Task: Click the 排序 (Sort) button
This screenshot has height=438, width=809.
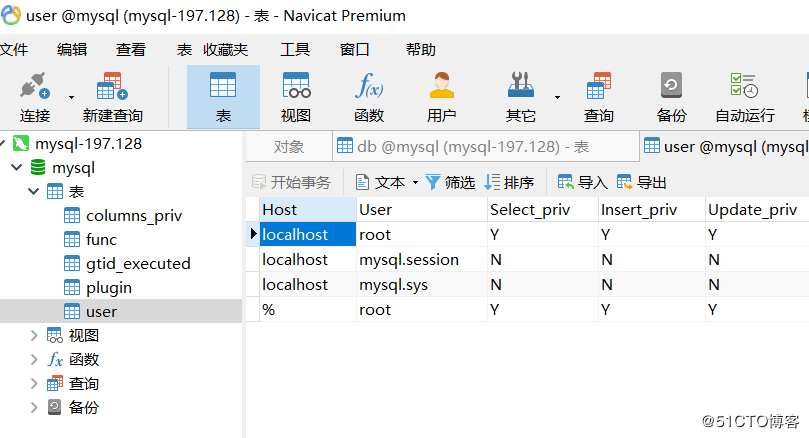Action: (x=509, y=182)
